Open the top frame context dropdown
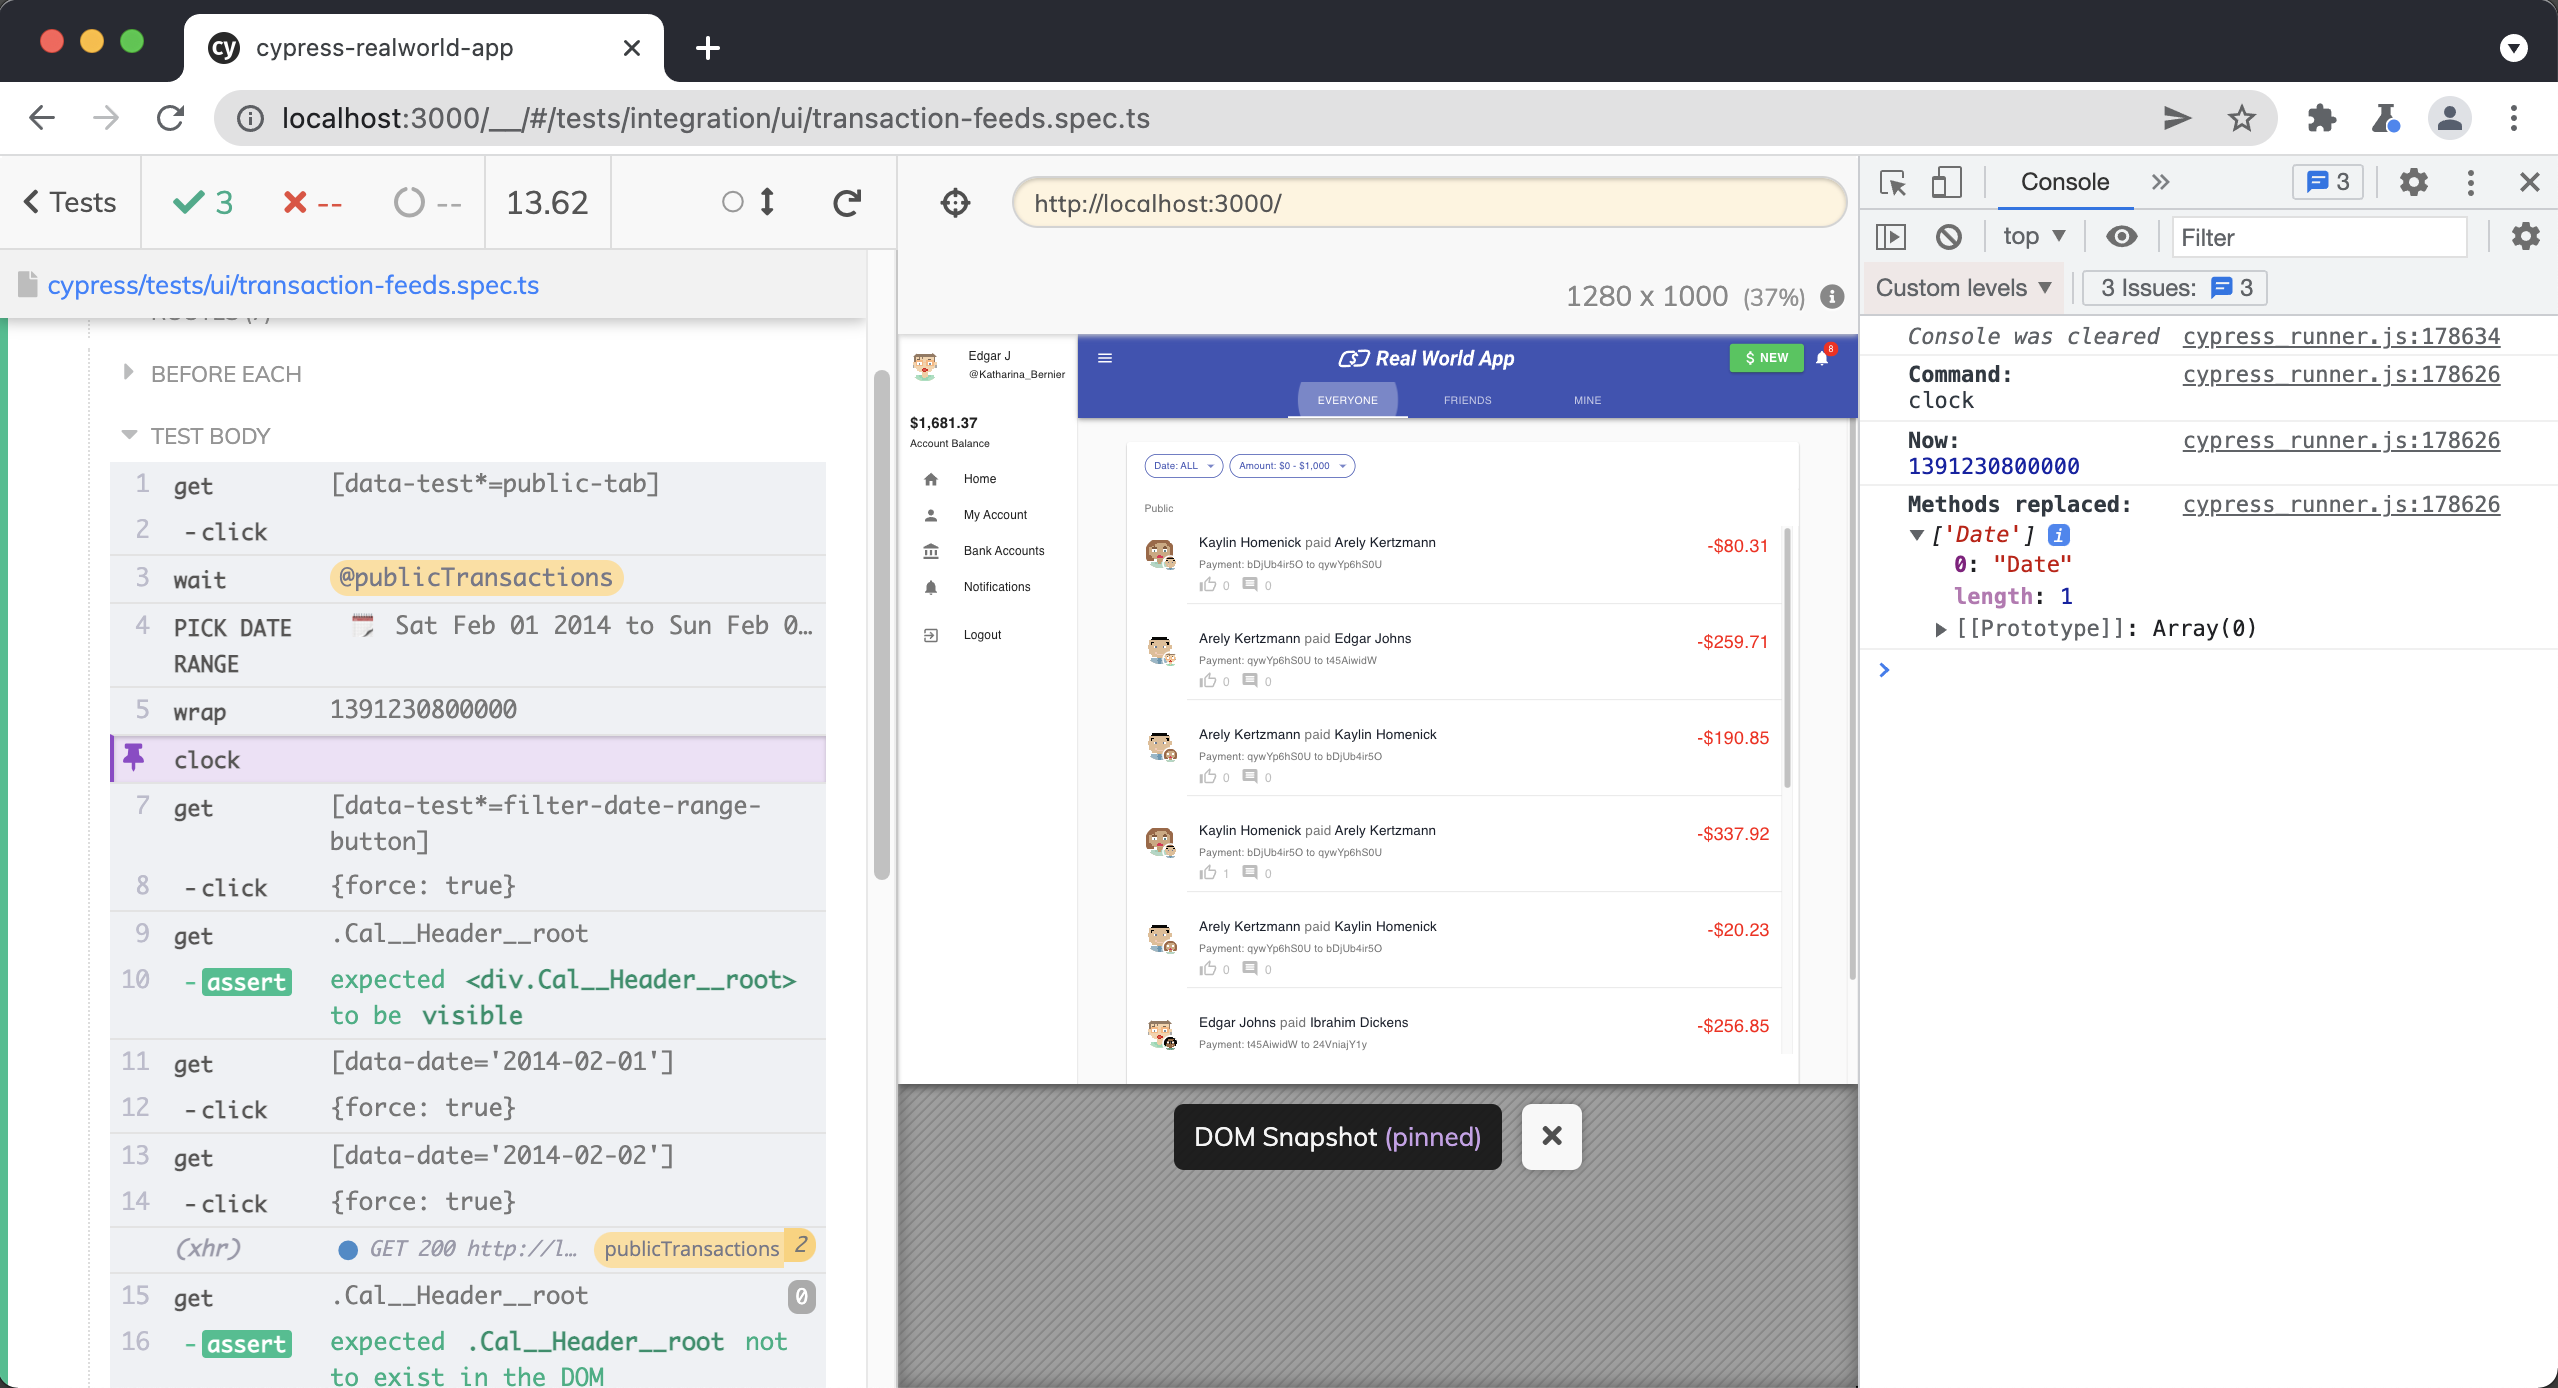Screen dimensions: 2558x1388 (2032, 236)
